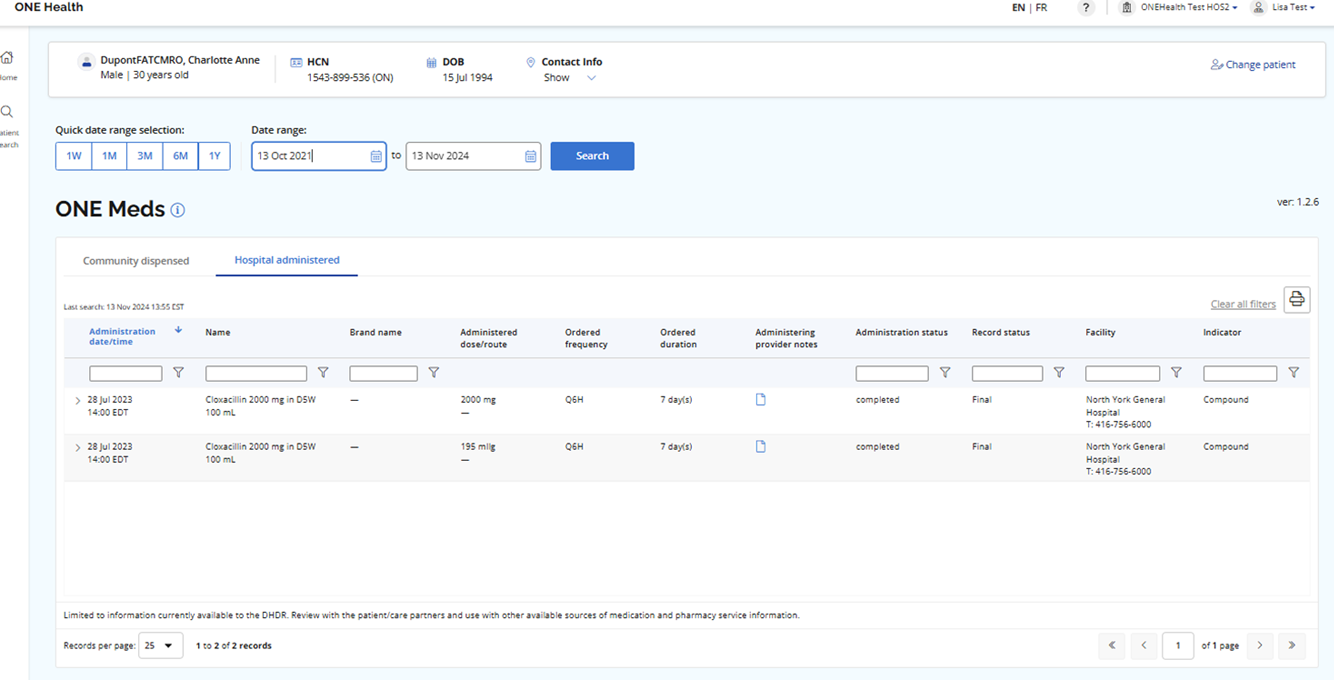Open calendar picker for start date
The height and width of the screenshot is (680, 1334).
(376, 156)
